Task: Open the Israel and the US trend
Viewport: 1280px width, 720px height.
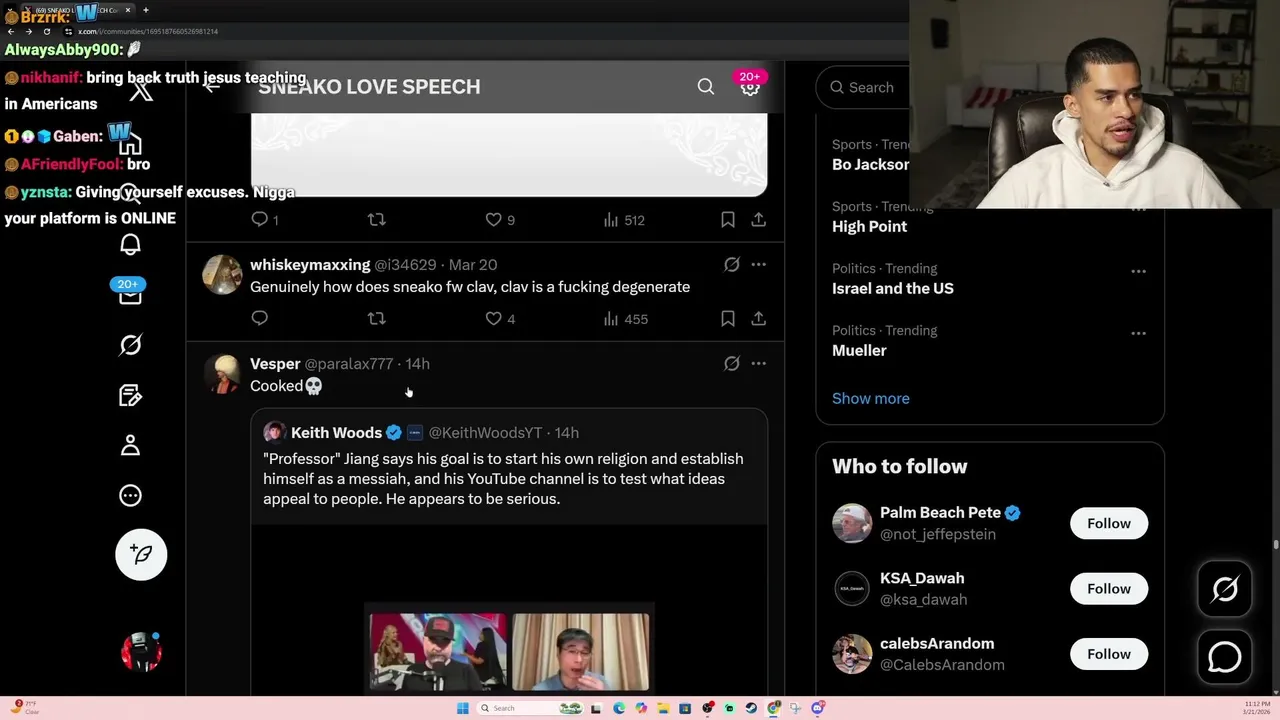Action: (x=893, y=288)
